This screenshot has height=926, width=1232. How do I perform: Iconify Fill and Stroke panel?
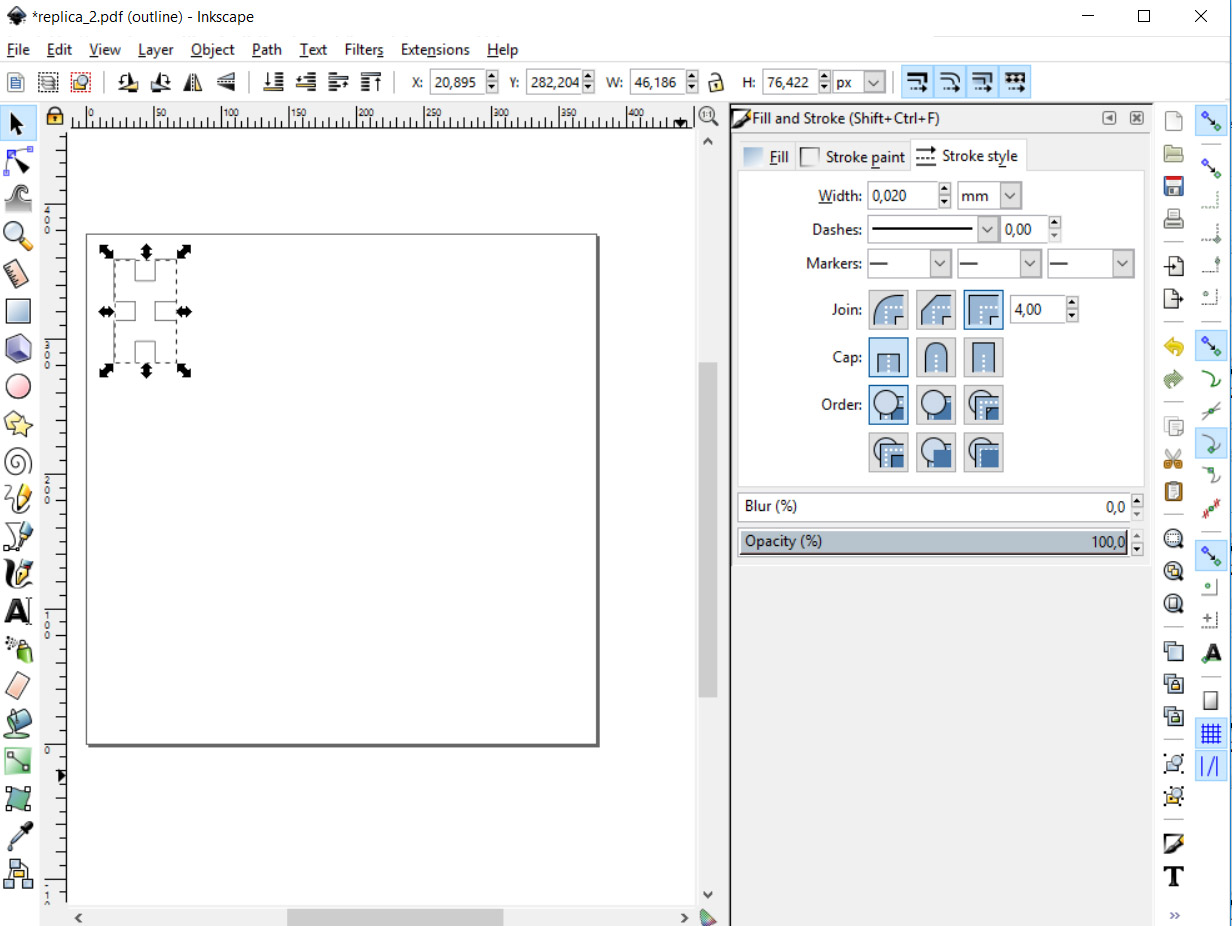(1109, 118)
